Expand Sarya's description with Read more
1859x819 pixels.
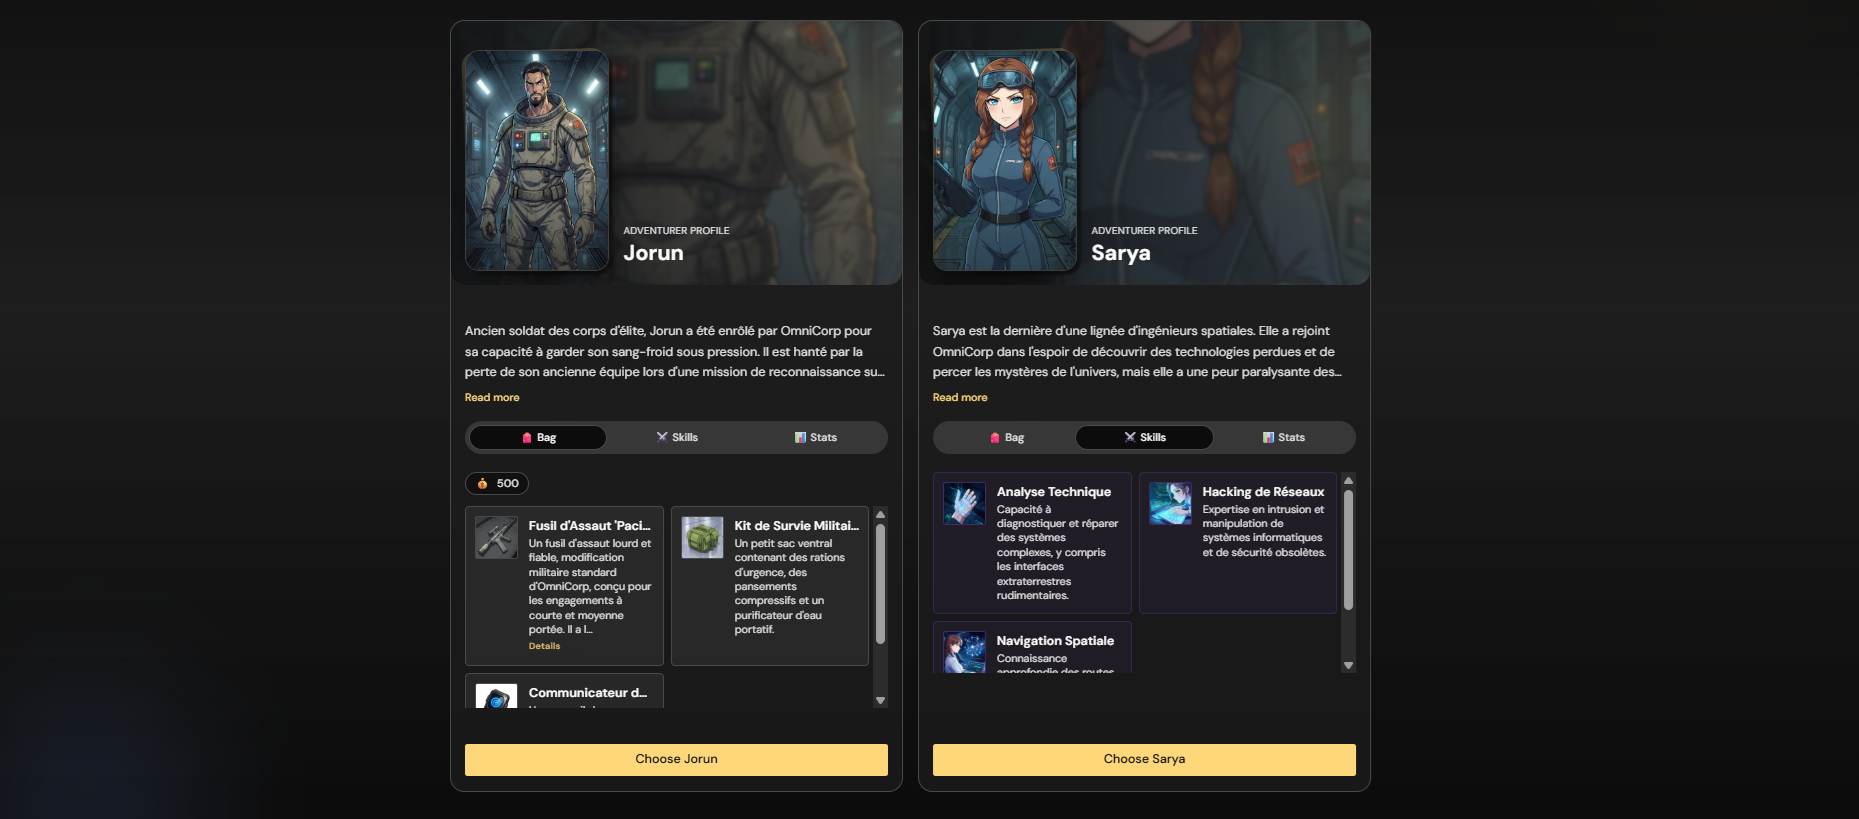960,397
